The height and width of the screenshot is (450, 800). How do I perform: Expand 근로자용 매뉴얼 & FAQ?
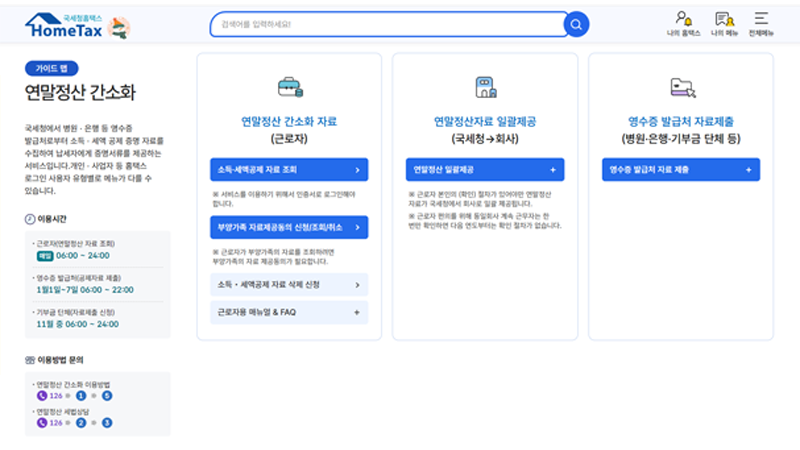point(289,312)
